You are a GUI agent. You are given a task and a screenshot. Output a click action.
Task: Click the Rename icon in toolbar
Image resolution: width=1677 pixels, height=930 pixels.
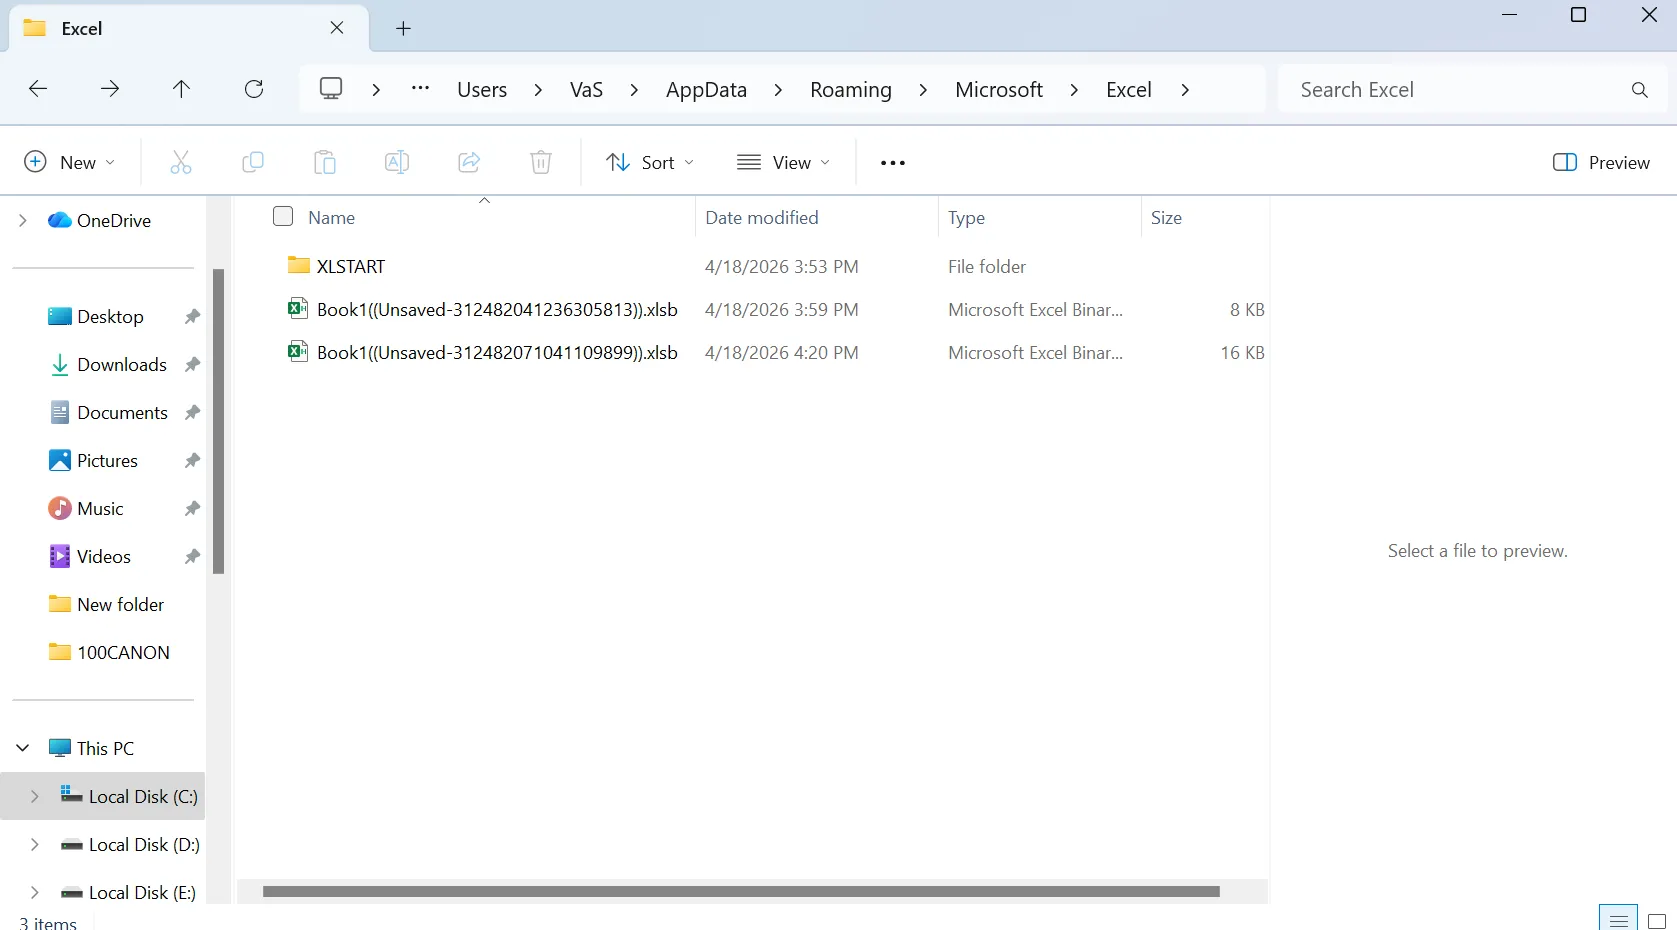pyautogui.click(x=397, y=162)
